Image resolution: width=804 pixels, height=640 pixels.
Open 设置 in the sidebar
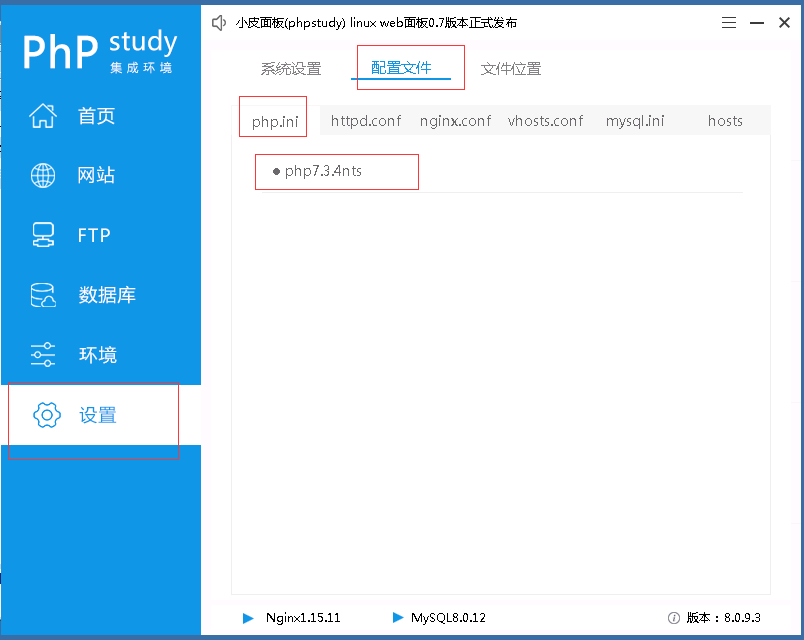tap(97, 415)
